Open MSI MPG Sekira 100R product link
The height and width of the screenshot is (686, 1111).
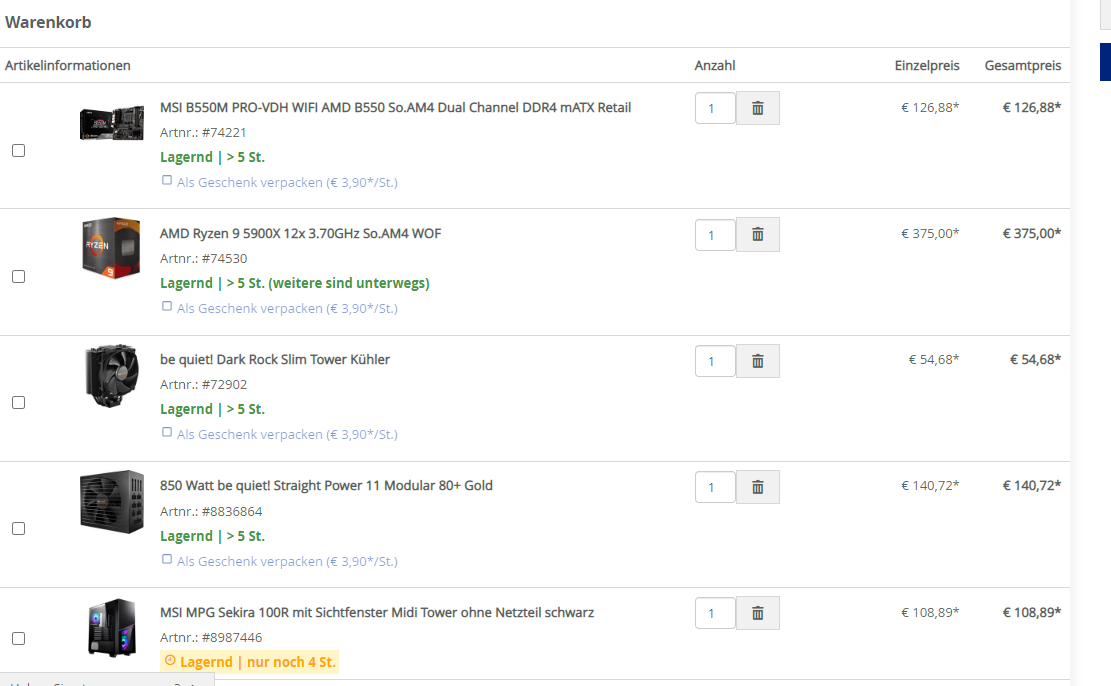pyautogui.click(x=377, y=612)
